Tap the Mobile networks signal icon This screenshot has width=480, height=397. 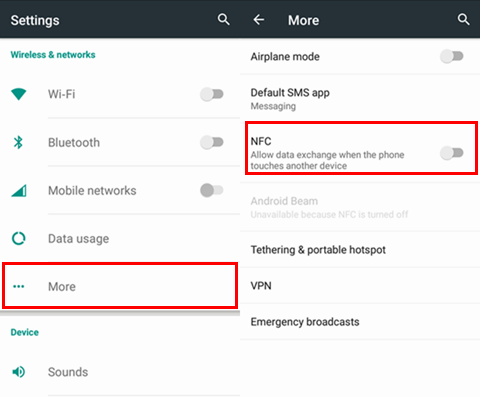(x=19, y=191)
